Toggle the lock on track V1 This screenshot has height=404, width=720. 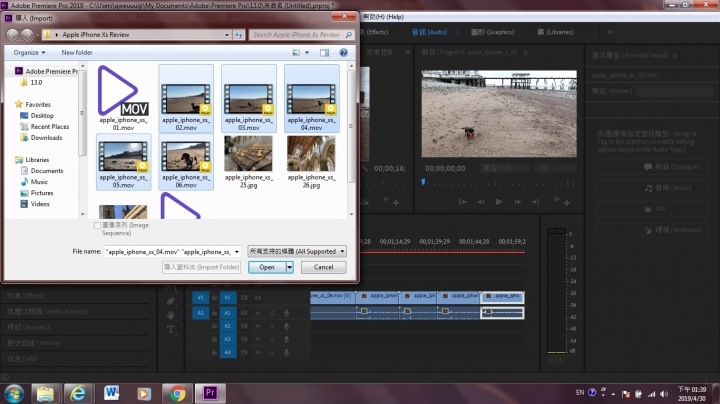pos(214,298)
